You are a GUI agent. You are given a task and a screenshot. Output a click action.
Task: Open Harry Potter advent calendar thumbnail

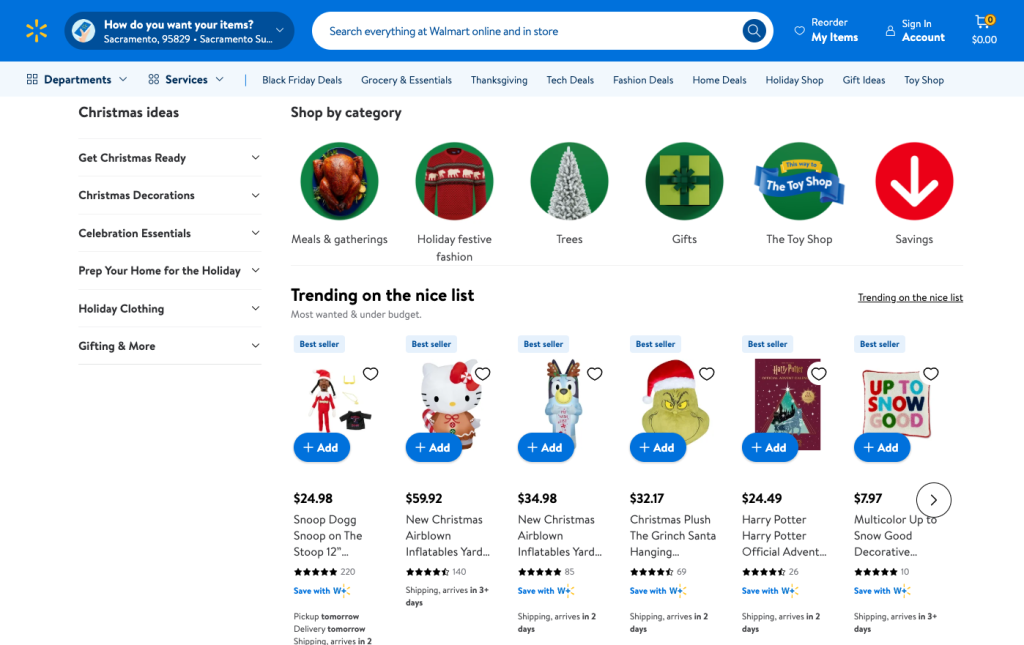(787, 403)
